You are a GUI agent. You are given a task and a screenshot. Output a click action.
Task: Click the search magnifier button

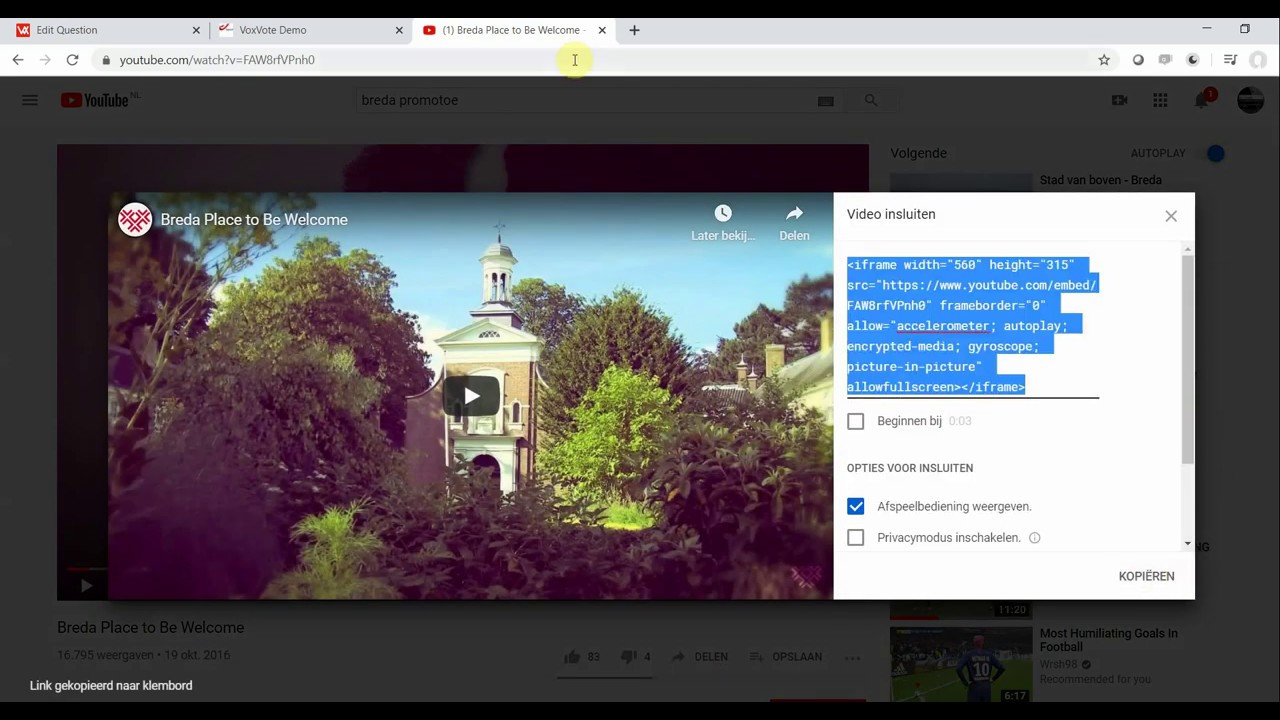click(871, 100)
